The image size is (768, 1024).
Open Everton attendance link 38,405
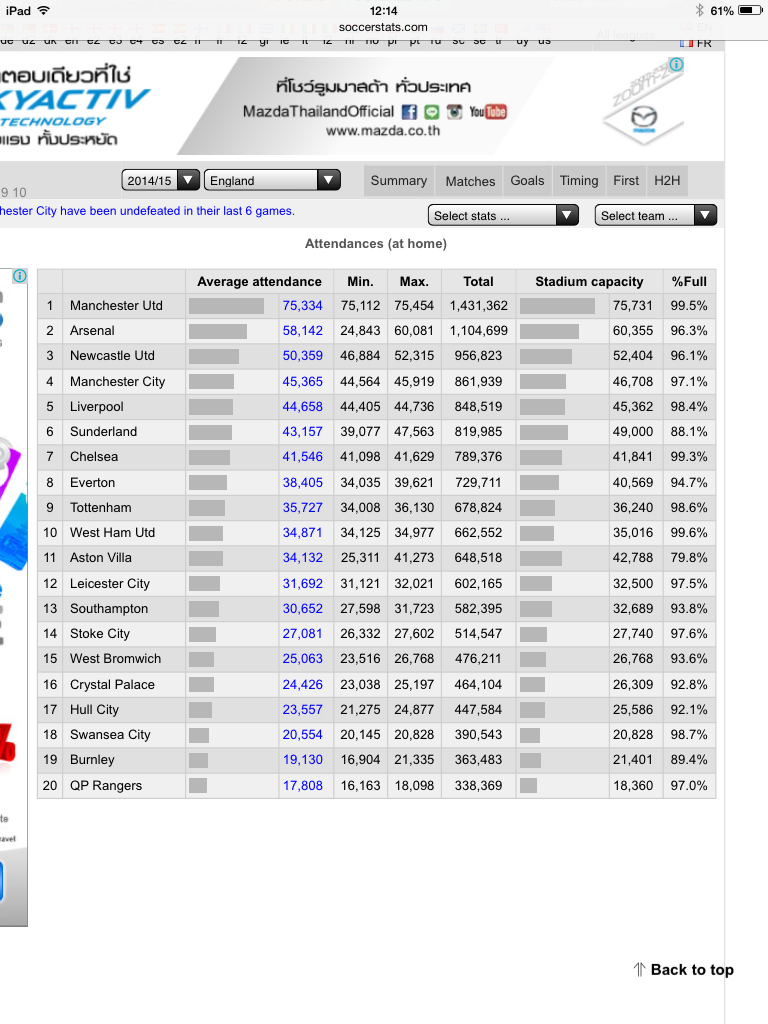coord(302,483)
